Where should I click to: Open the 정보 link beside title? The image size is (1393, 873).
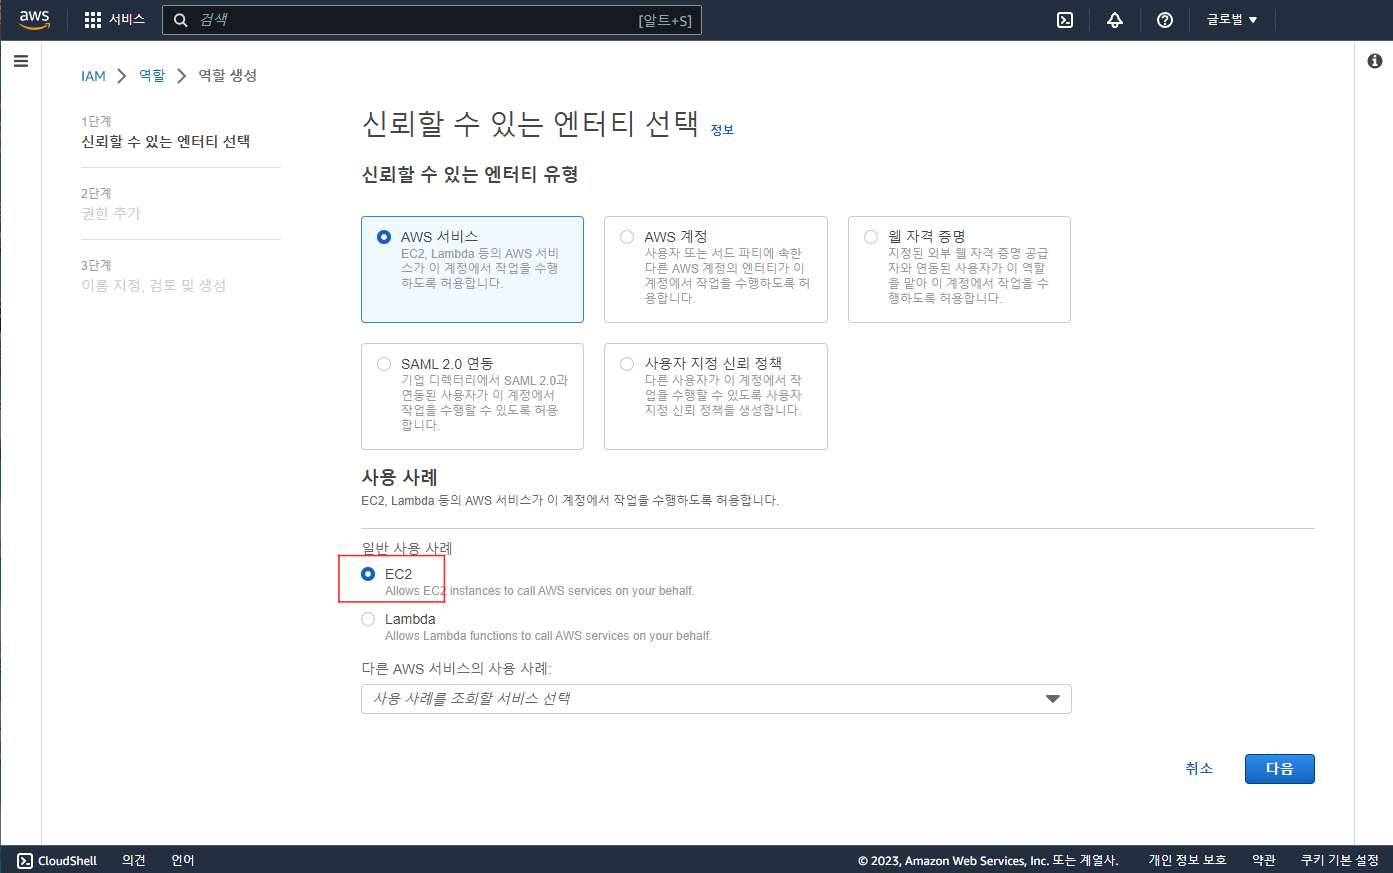click(722, 130)
